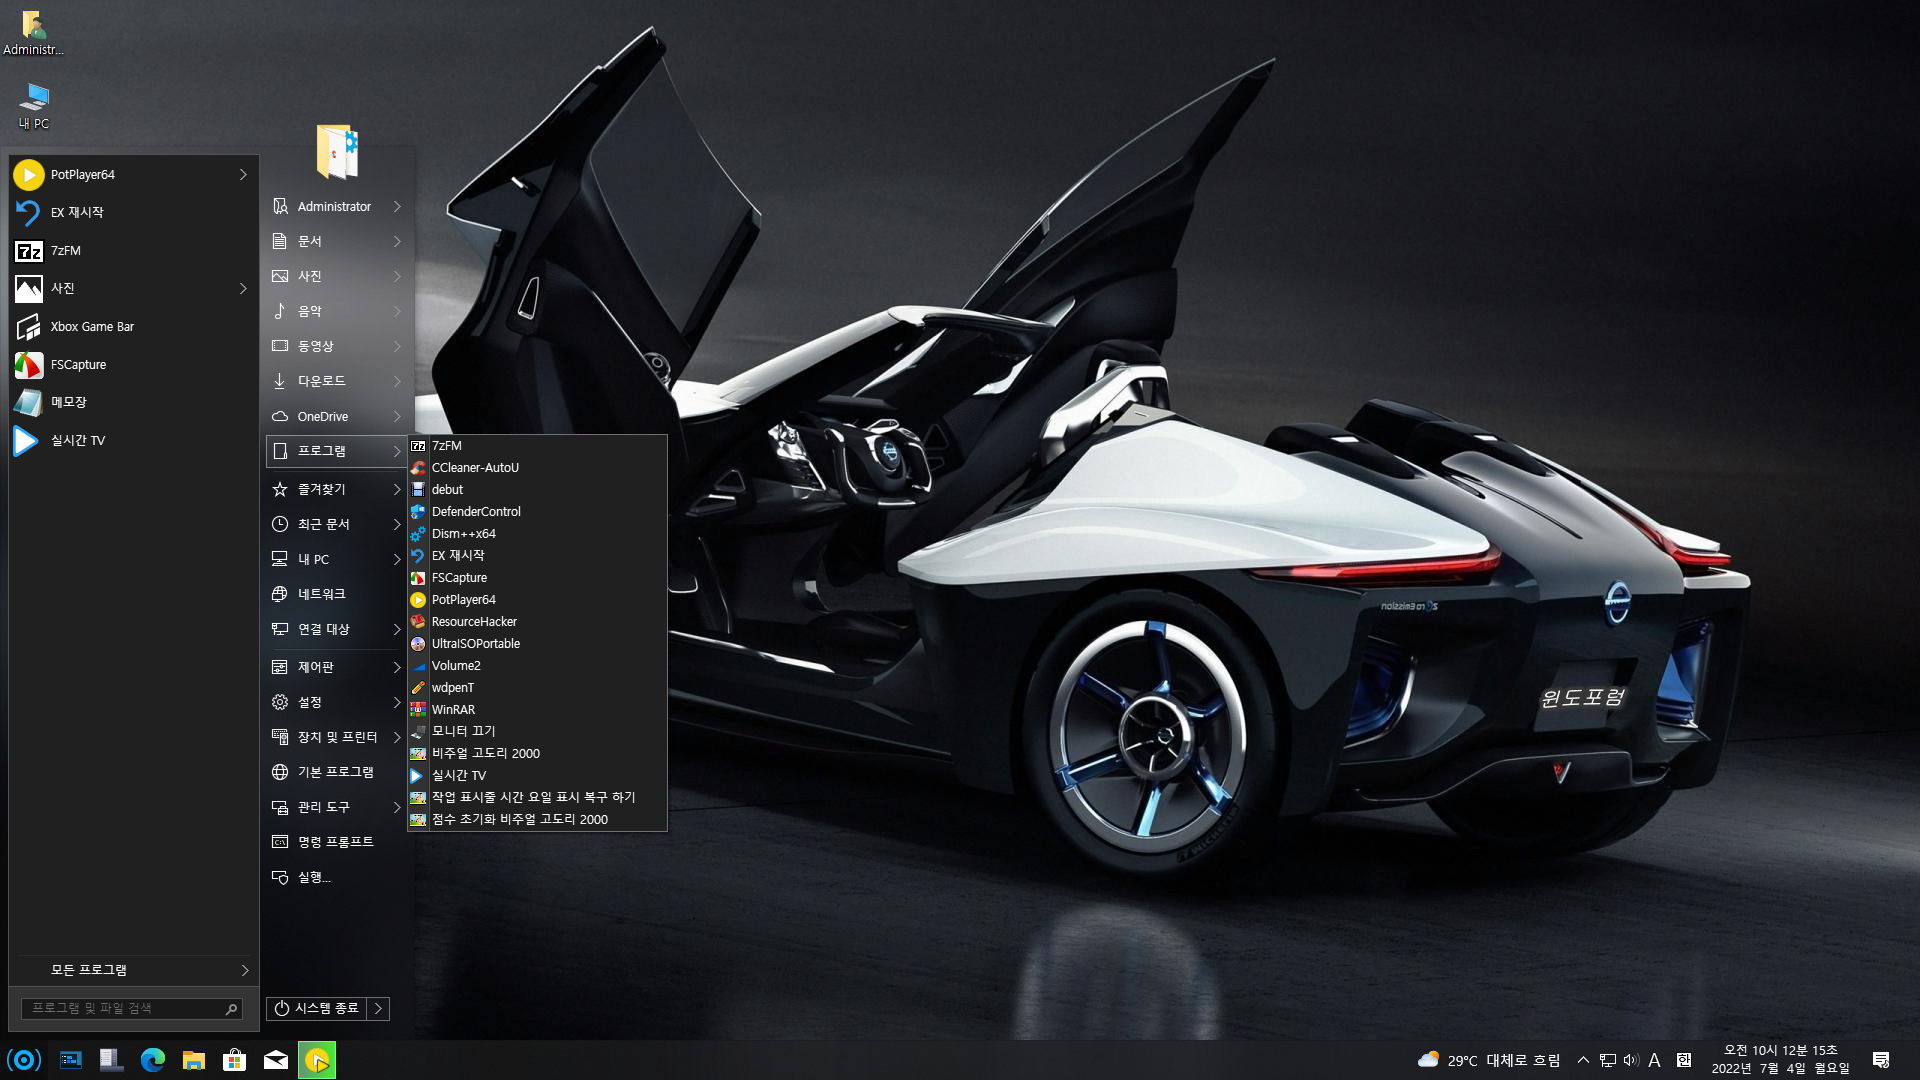Open 메모장 notepad
This screenshot has width=1920, height=1080.
(x=132, y=402)
